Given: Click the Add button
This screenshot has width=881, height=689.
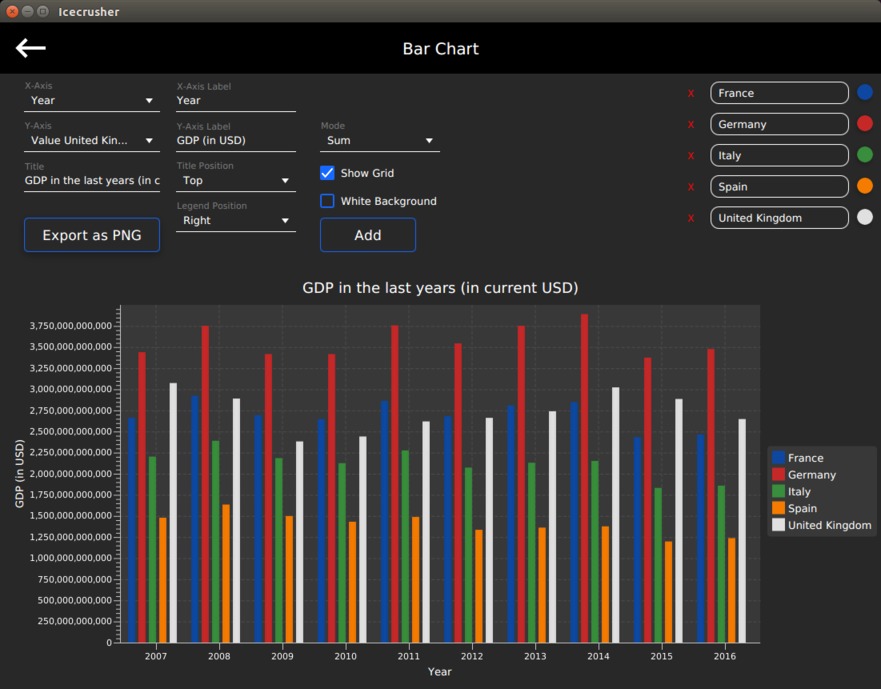Looking at the screenshot, I should (368, 235).
